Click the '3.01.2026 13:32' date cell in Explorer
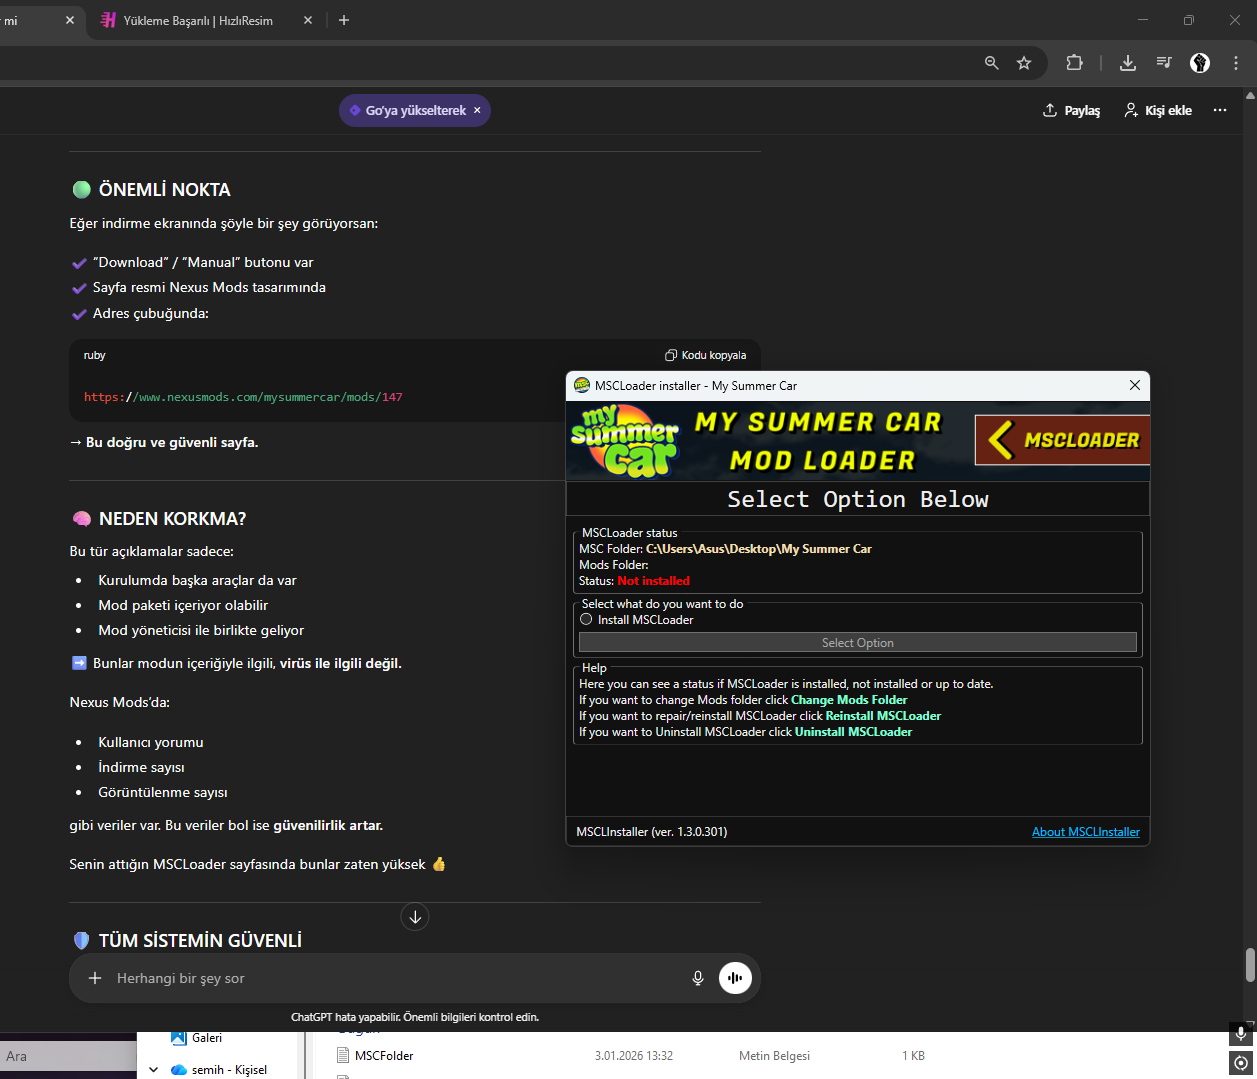The width and height of the screenshot is (1257, 1079). coord(634,1056)
